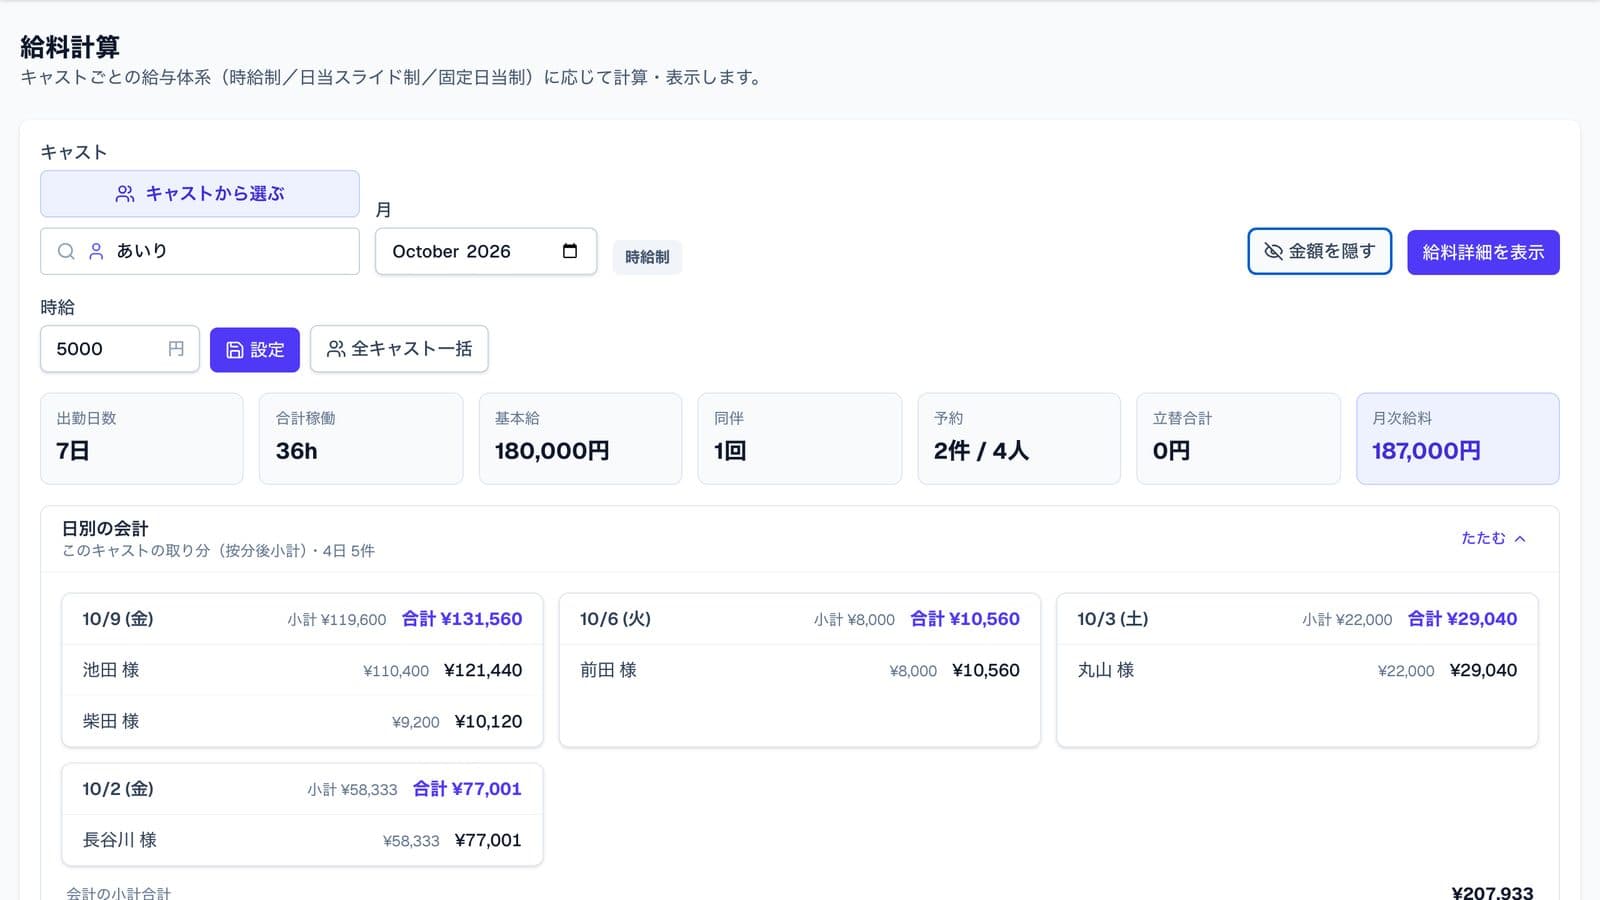Select the 出勤日数 7日 card

click(142, 438)
